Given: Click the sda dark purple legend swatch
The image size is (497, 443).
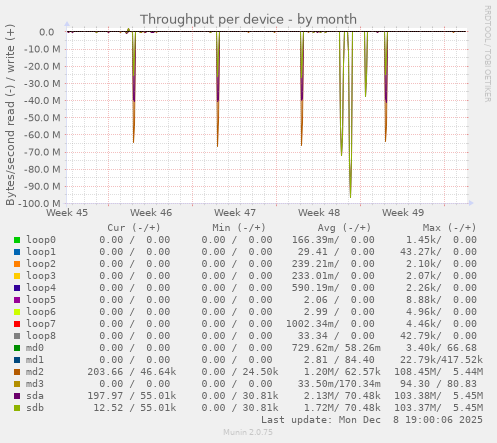Looking at the screenshot, I should 17,396.
